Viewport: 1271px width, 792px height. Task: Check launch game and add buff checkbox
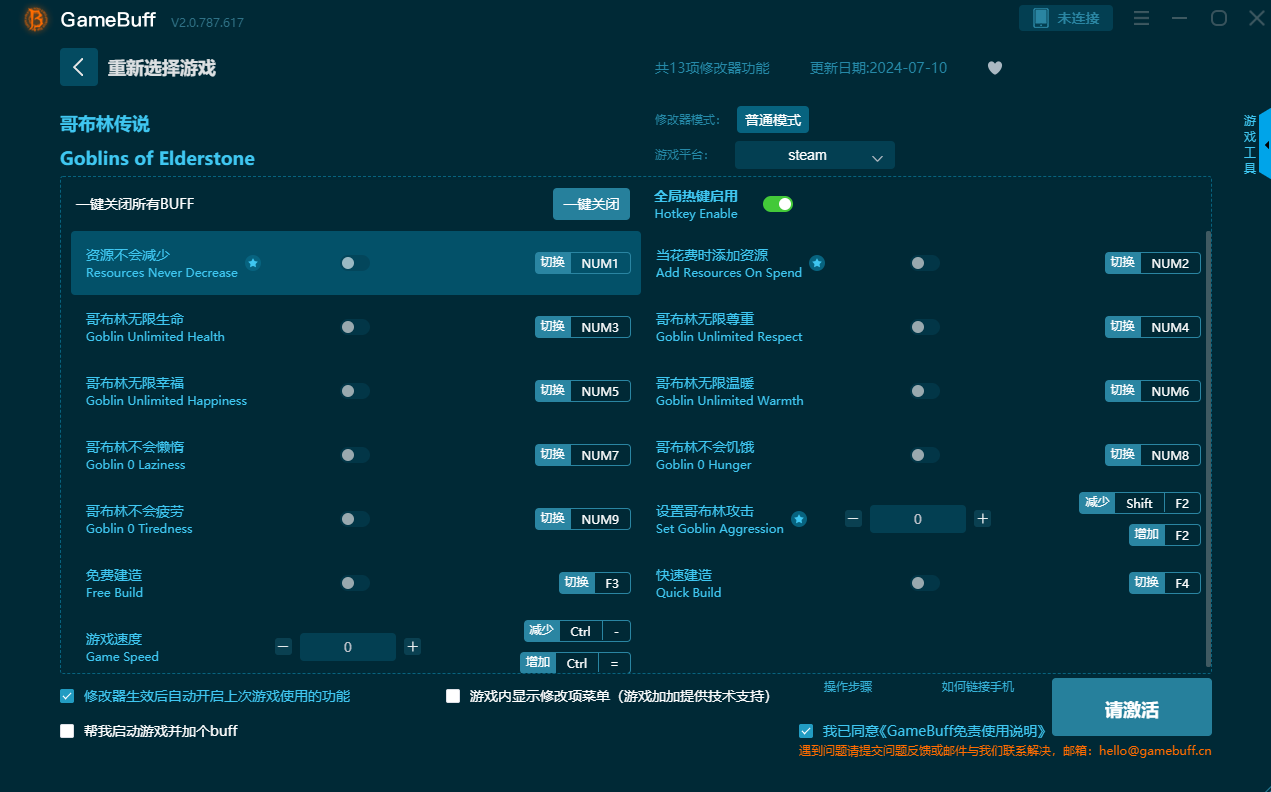pyautogui.click(x=67, y=731)
